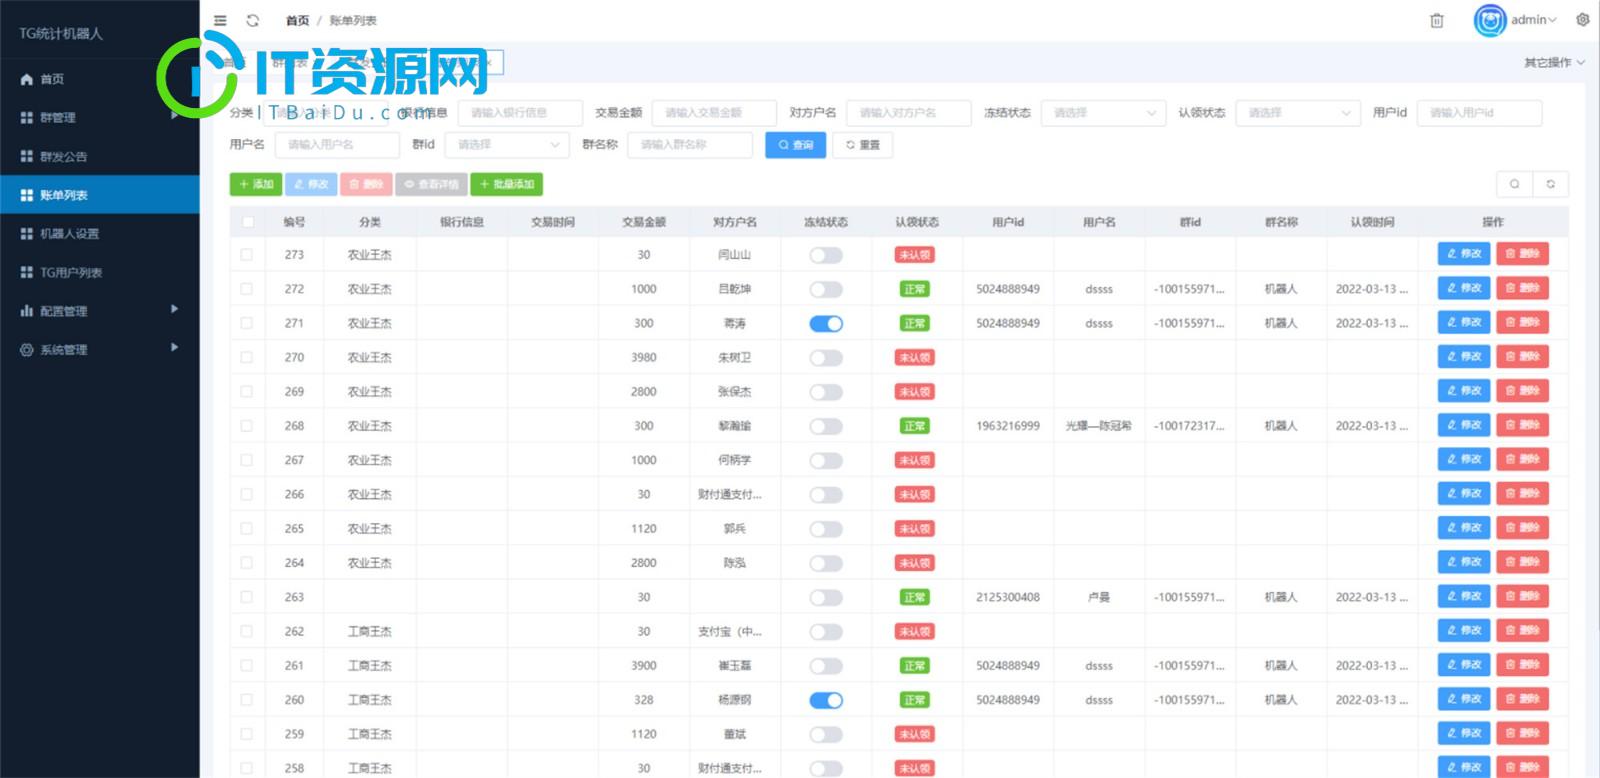Expand 配置管理 sidebar menu
The image size is (1600, 778).
(100, 311)
